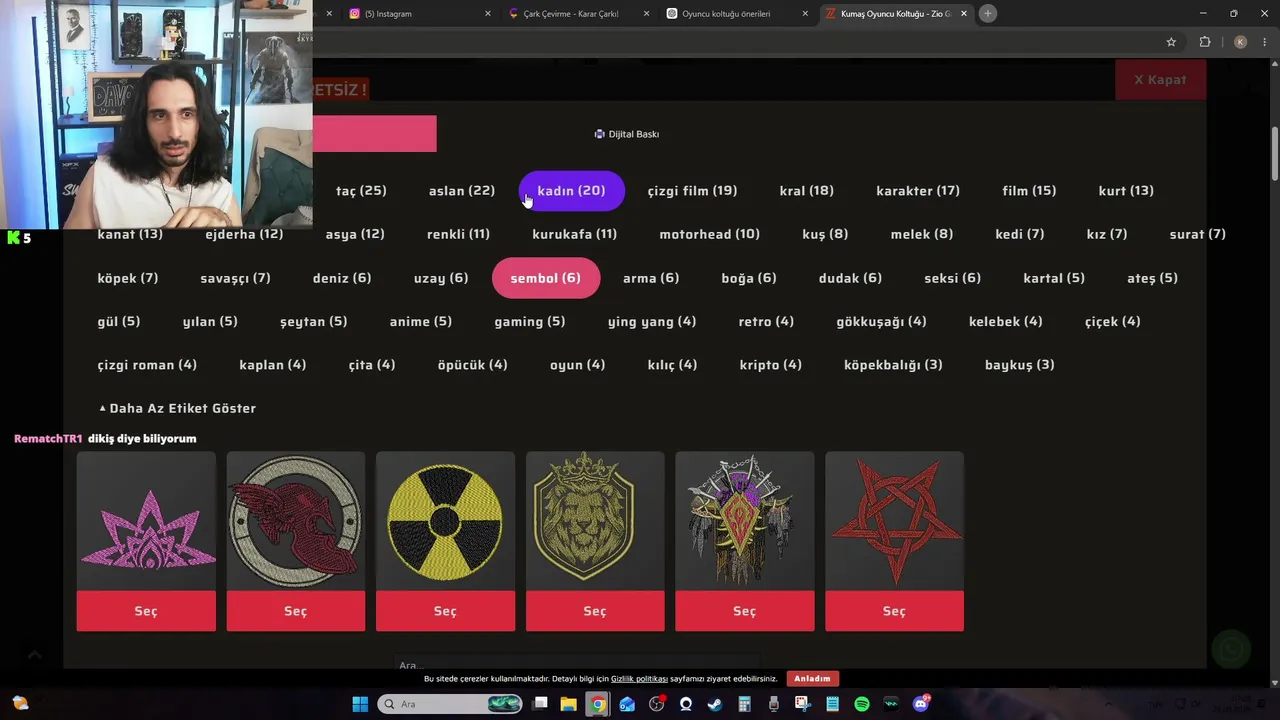Screen dimensions: 1280x720
Task: Select the gaming (5) tag
Action: click(x=529, y=321)
